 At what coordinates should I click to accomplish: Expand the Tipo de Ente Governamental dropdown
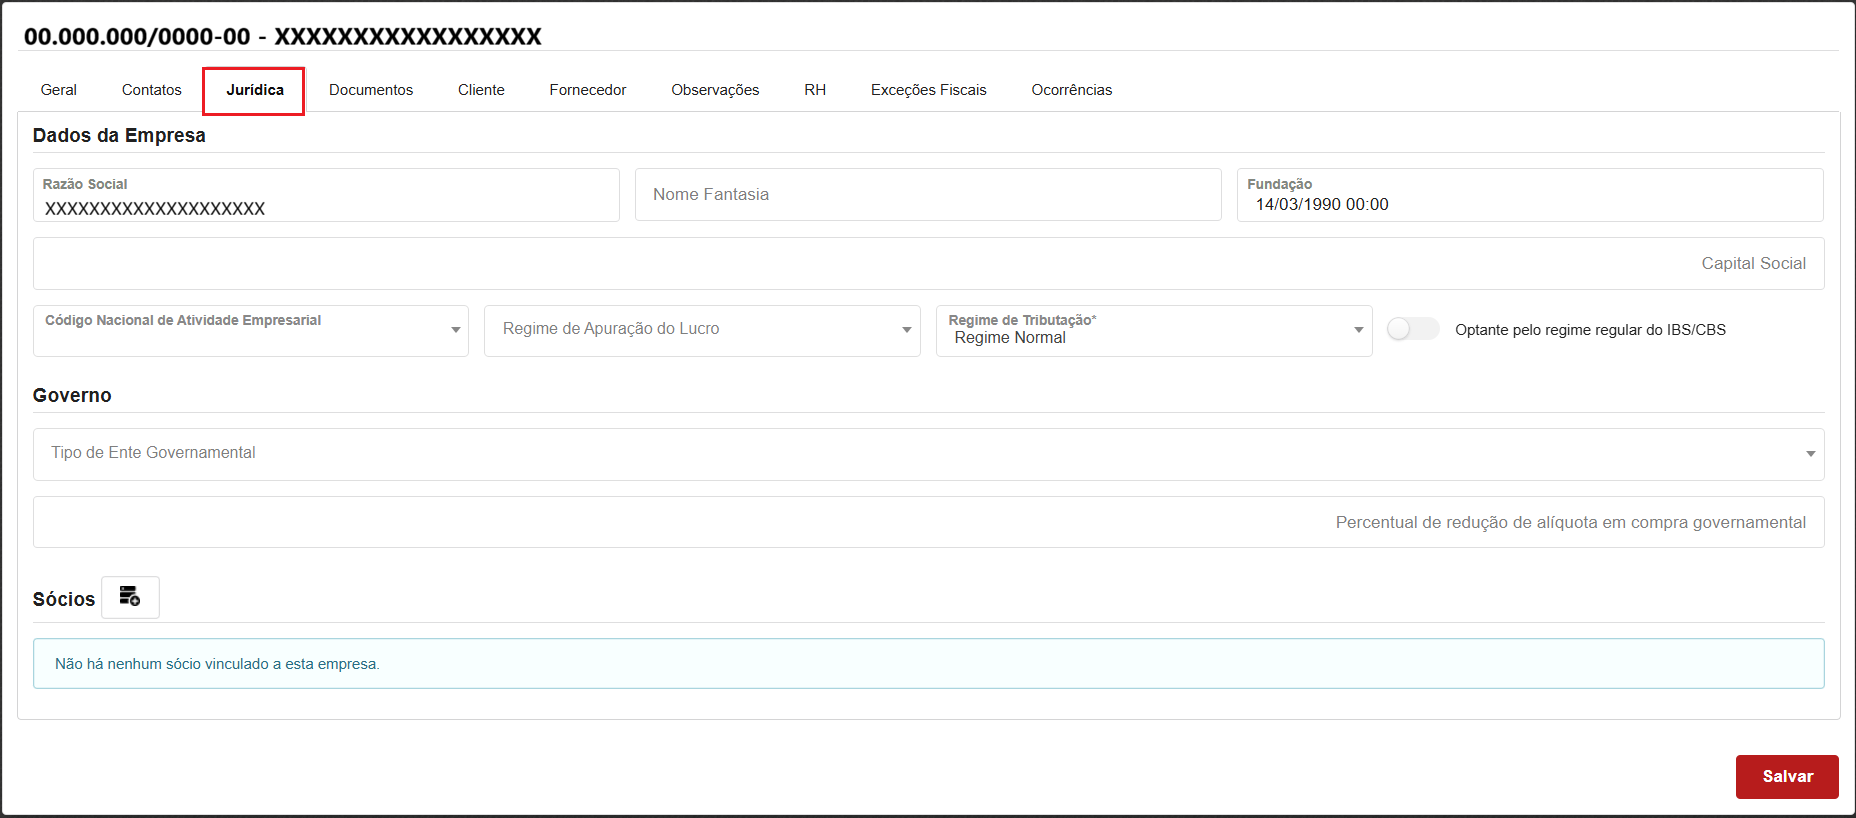(x=928, y=454)
